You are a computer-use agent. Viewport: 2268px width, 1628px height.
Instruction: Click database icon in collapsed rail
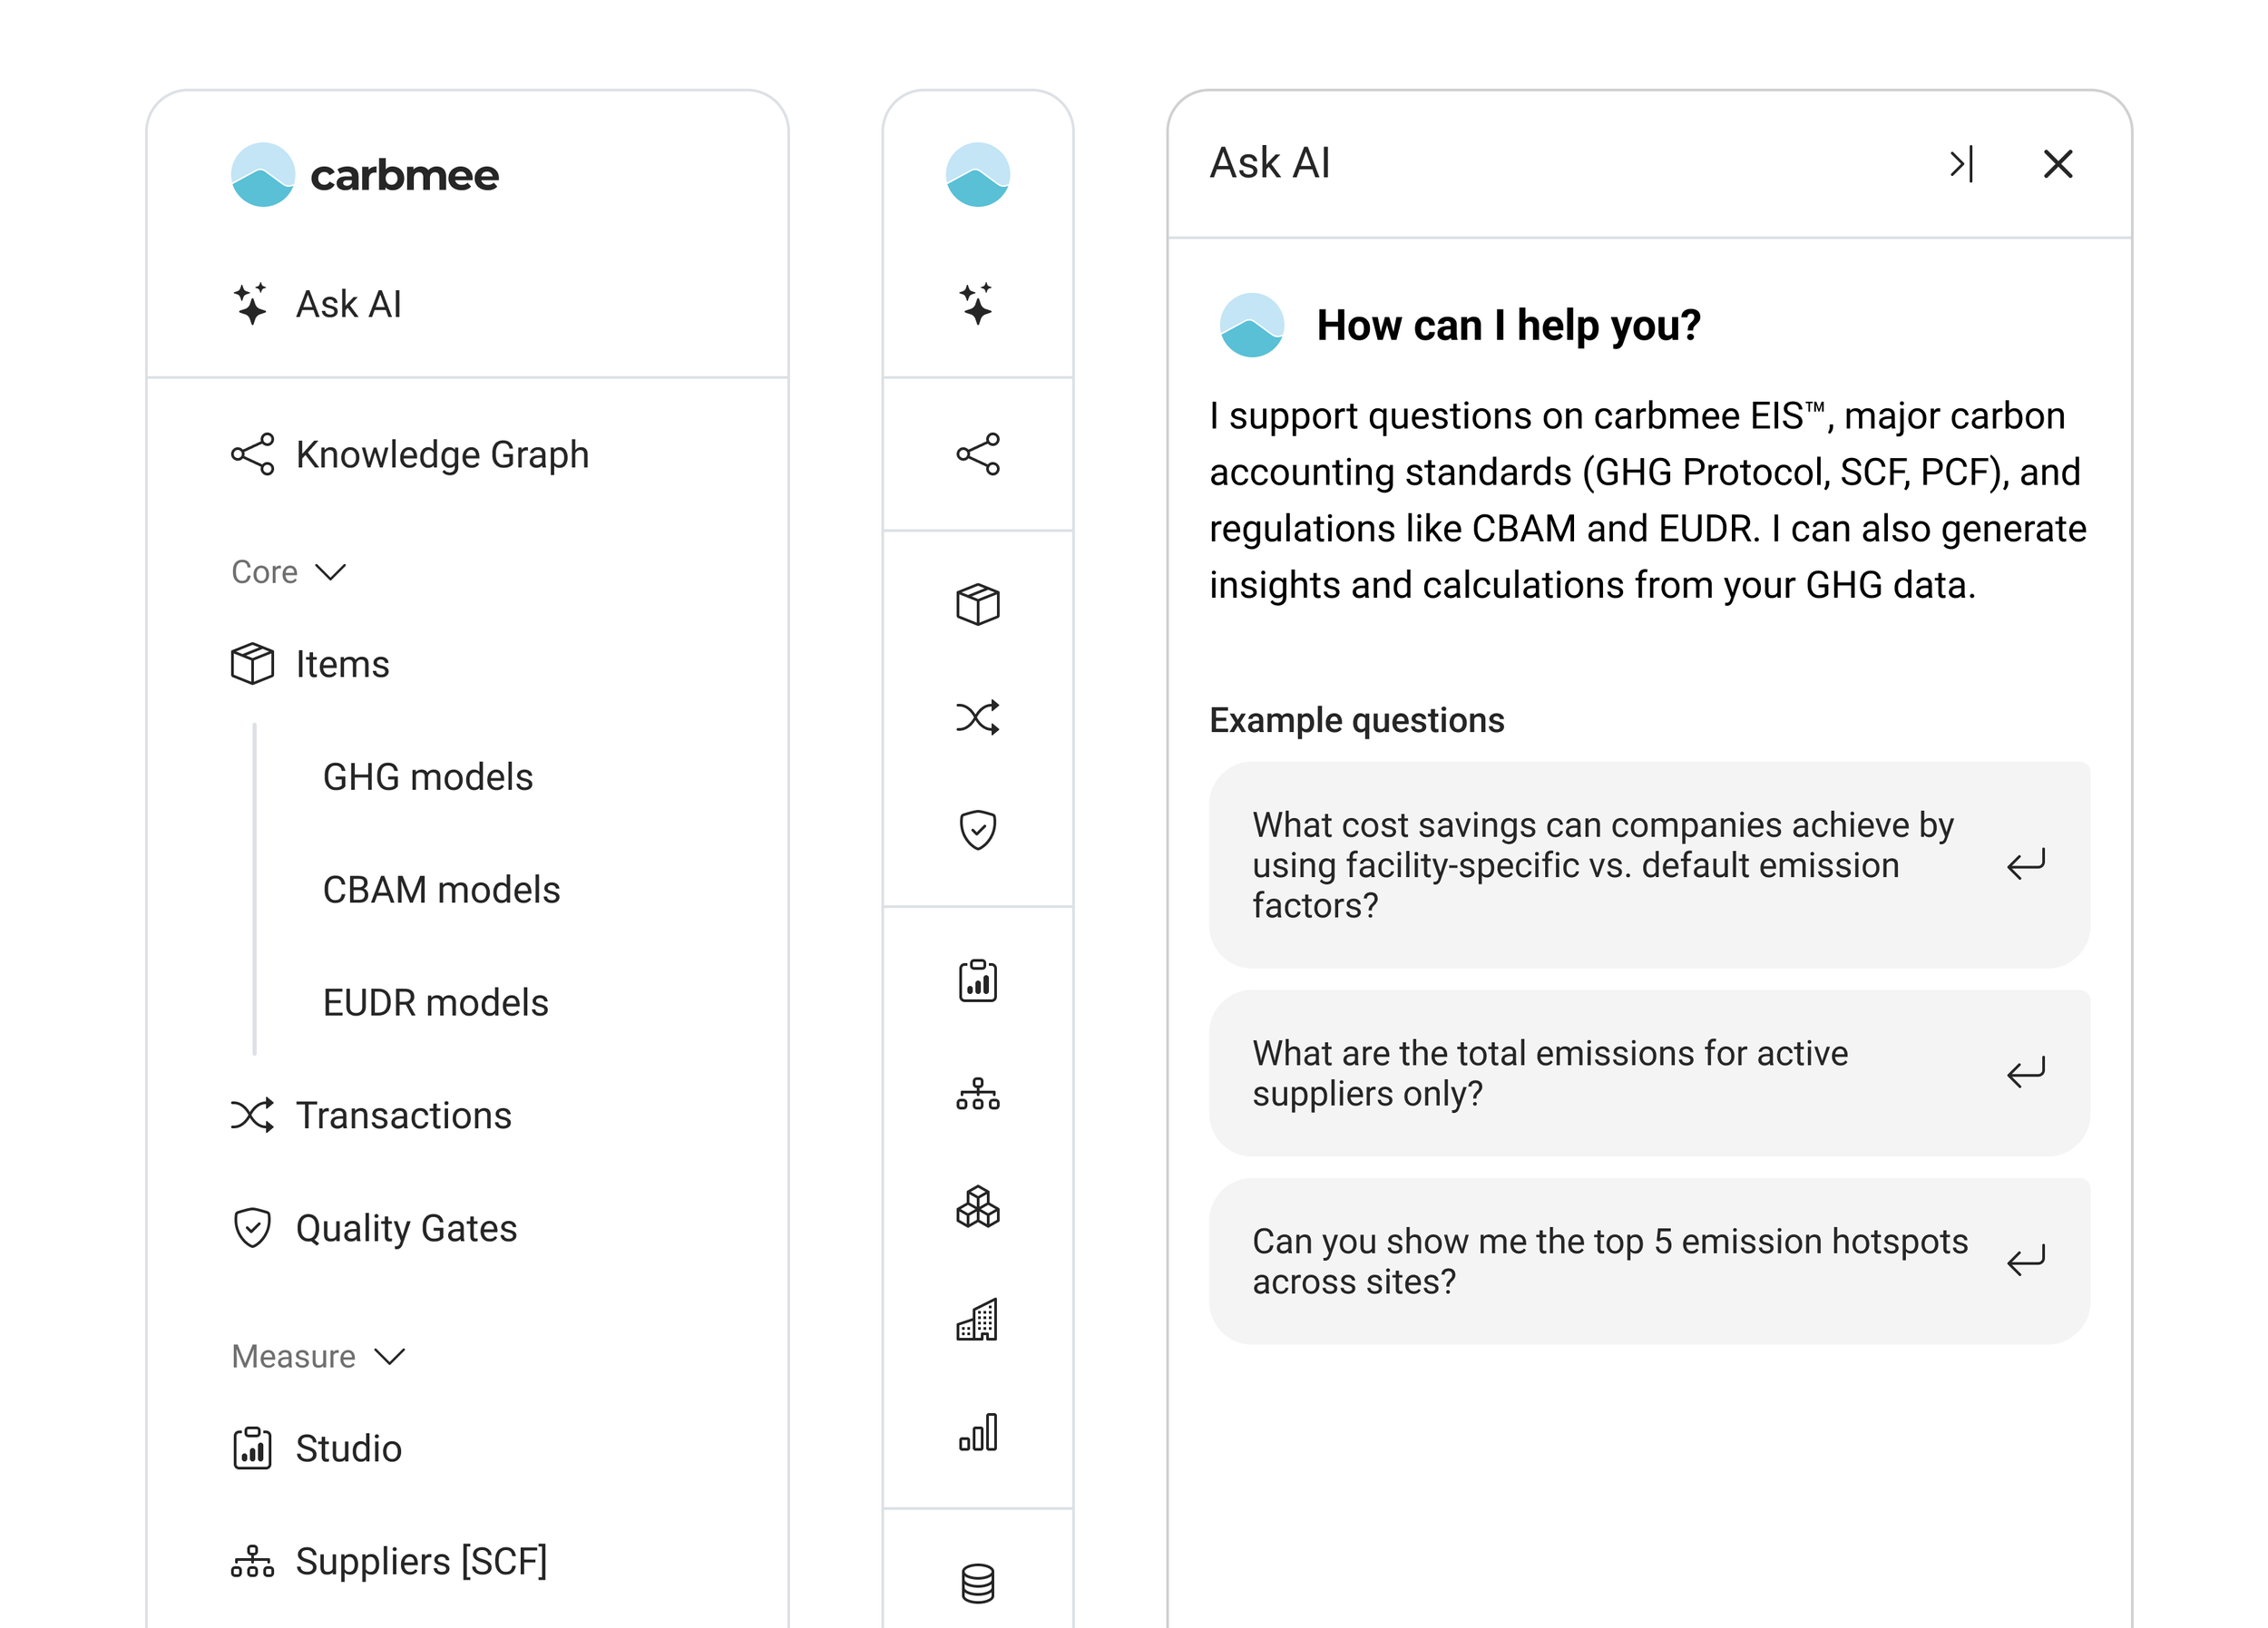tap(978, 1583)
